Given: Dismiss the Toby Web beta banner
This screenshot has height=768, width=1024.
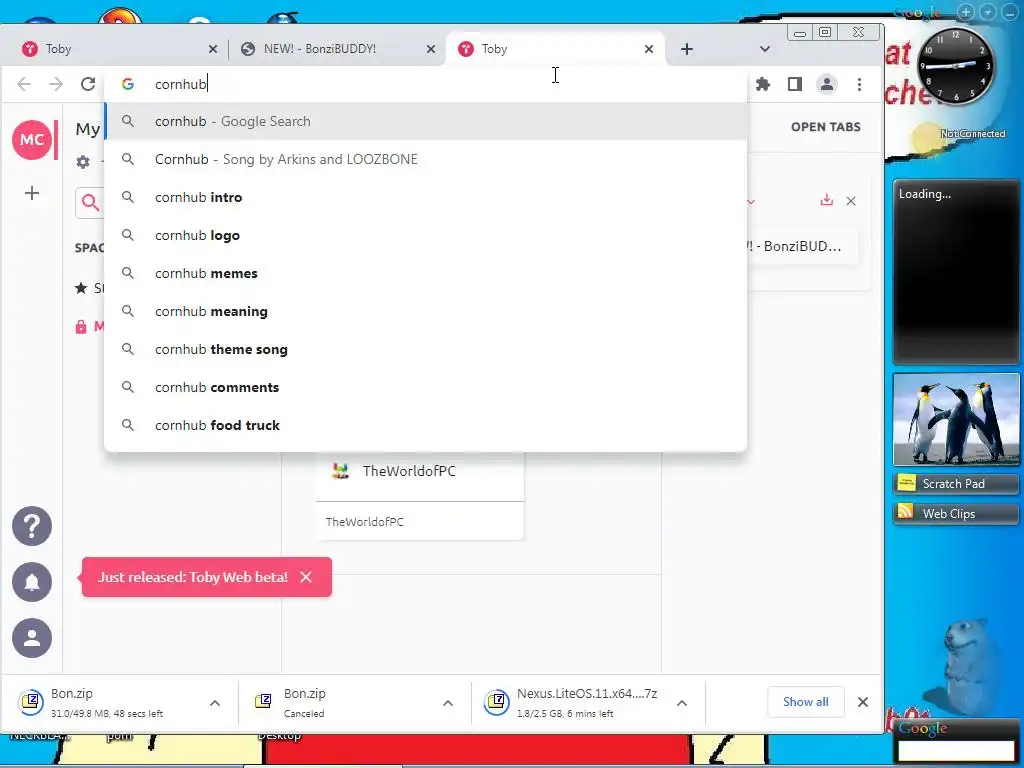Looking at the screenshot, I should point(306,577).
